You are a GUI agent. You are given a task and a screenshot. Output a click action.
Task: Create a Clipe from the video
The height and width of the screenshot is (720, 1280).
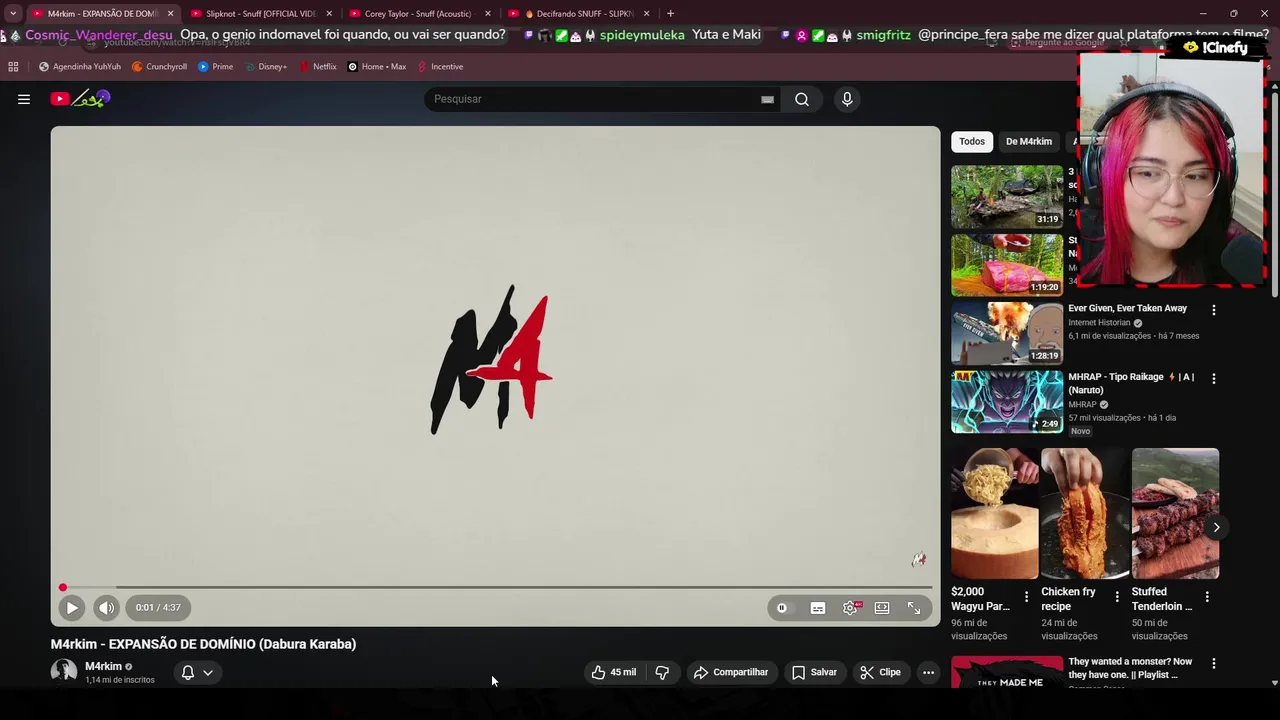pyautogui.click(x=880, y=672)
